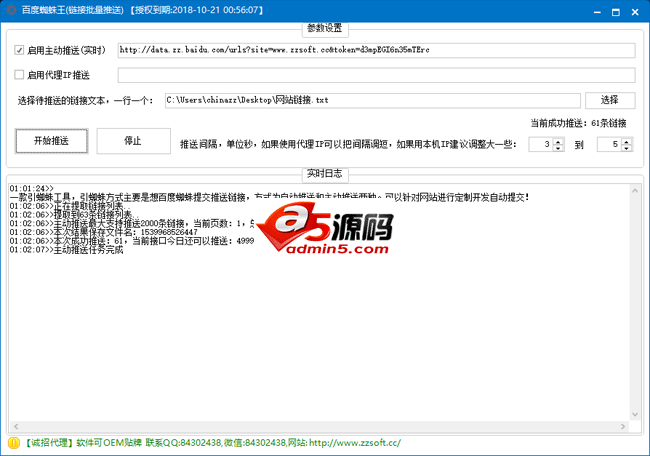Increase the minimum interval value of 3
650x456 pixels.
(x=558, y=141)
